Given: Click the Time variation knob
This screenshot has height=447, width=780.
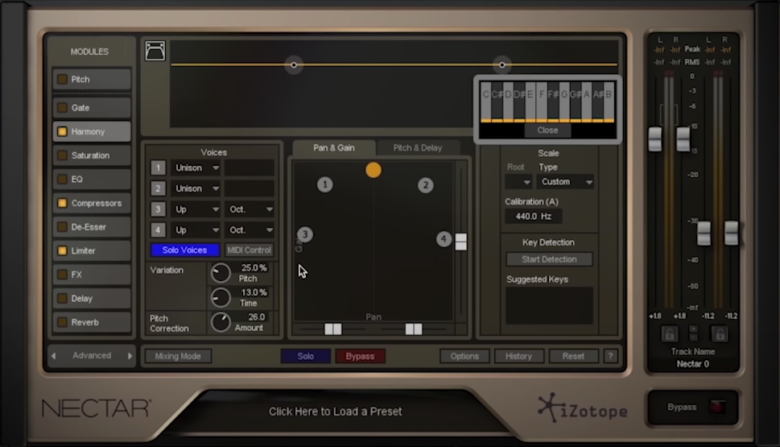Looking at the screenshot, I should (x=220, y=297).
